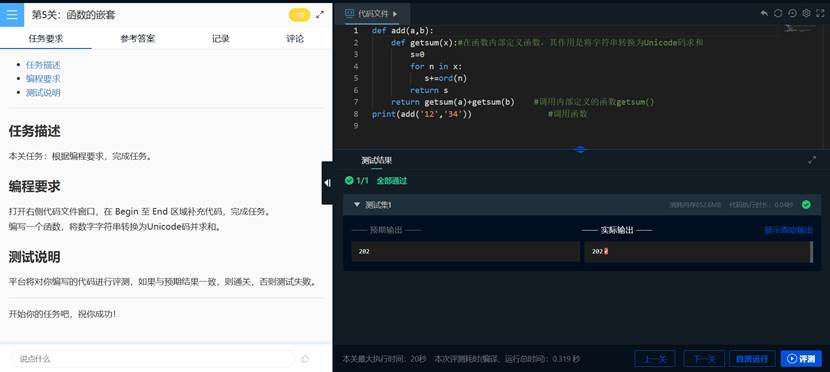Go to the next level 下一关
Screen dimensions: 830x372
704,358
